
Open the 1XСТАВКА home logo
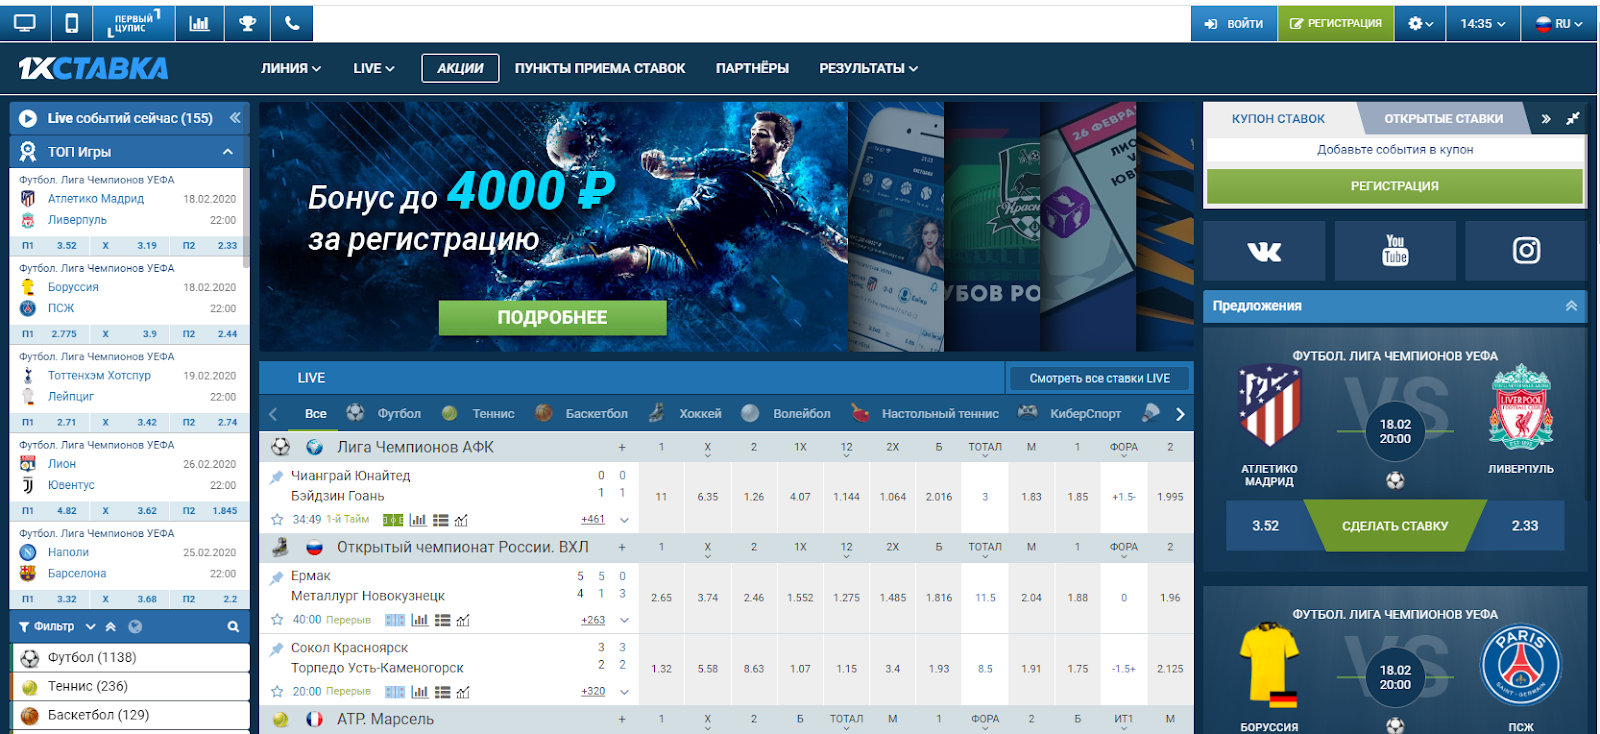93,68
